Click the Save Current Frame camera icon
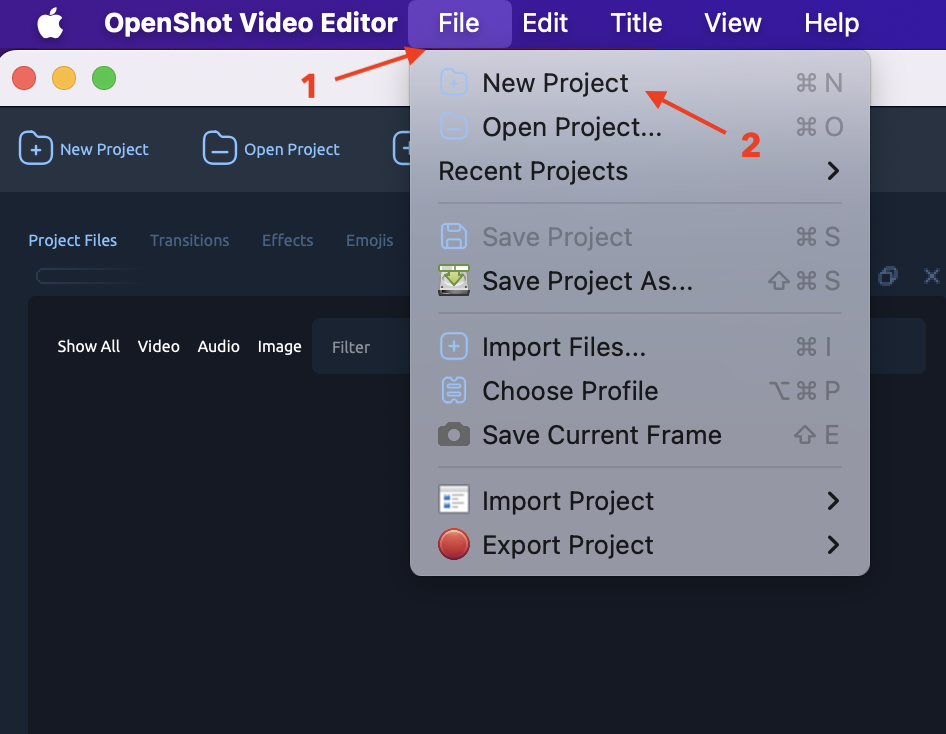 [454, 435]
